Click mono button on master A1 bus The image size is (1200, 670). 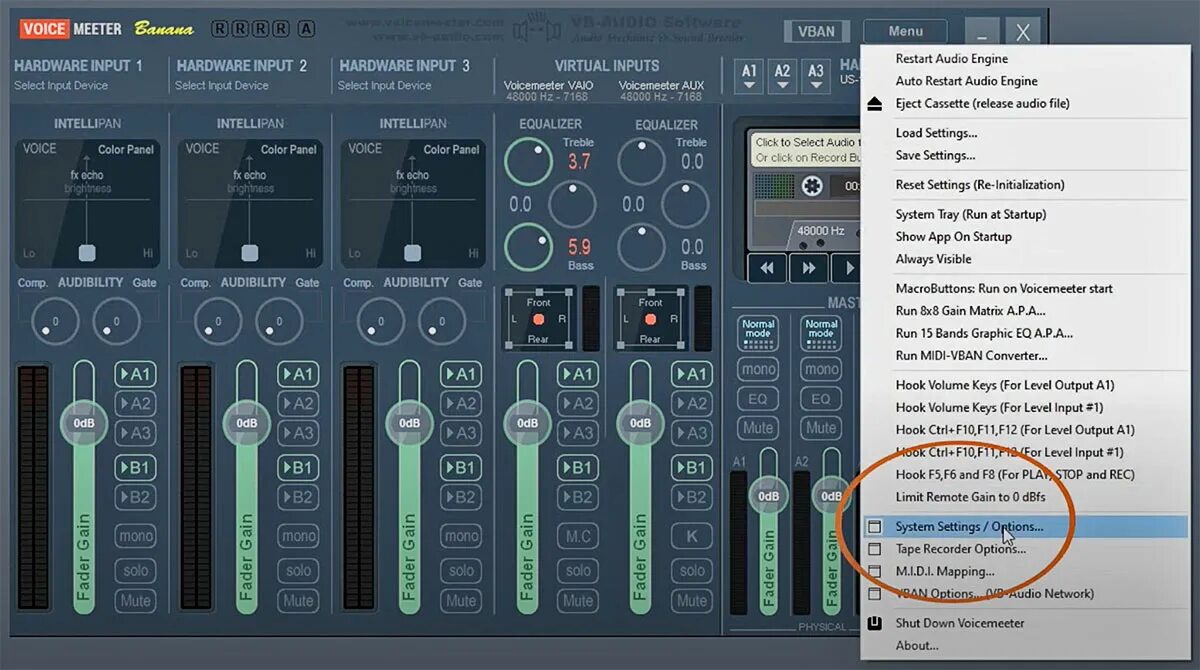[758, 369]
